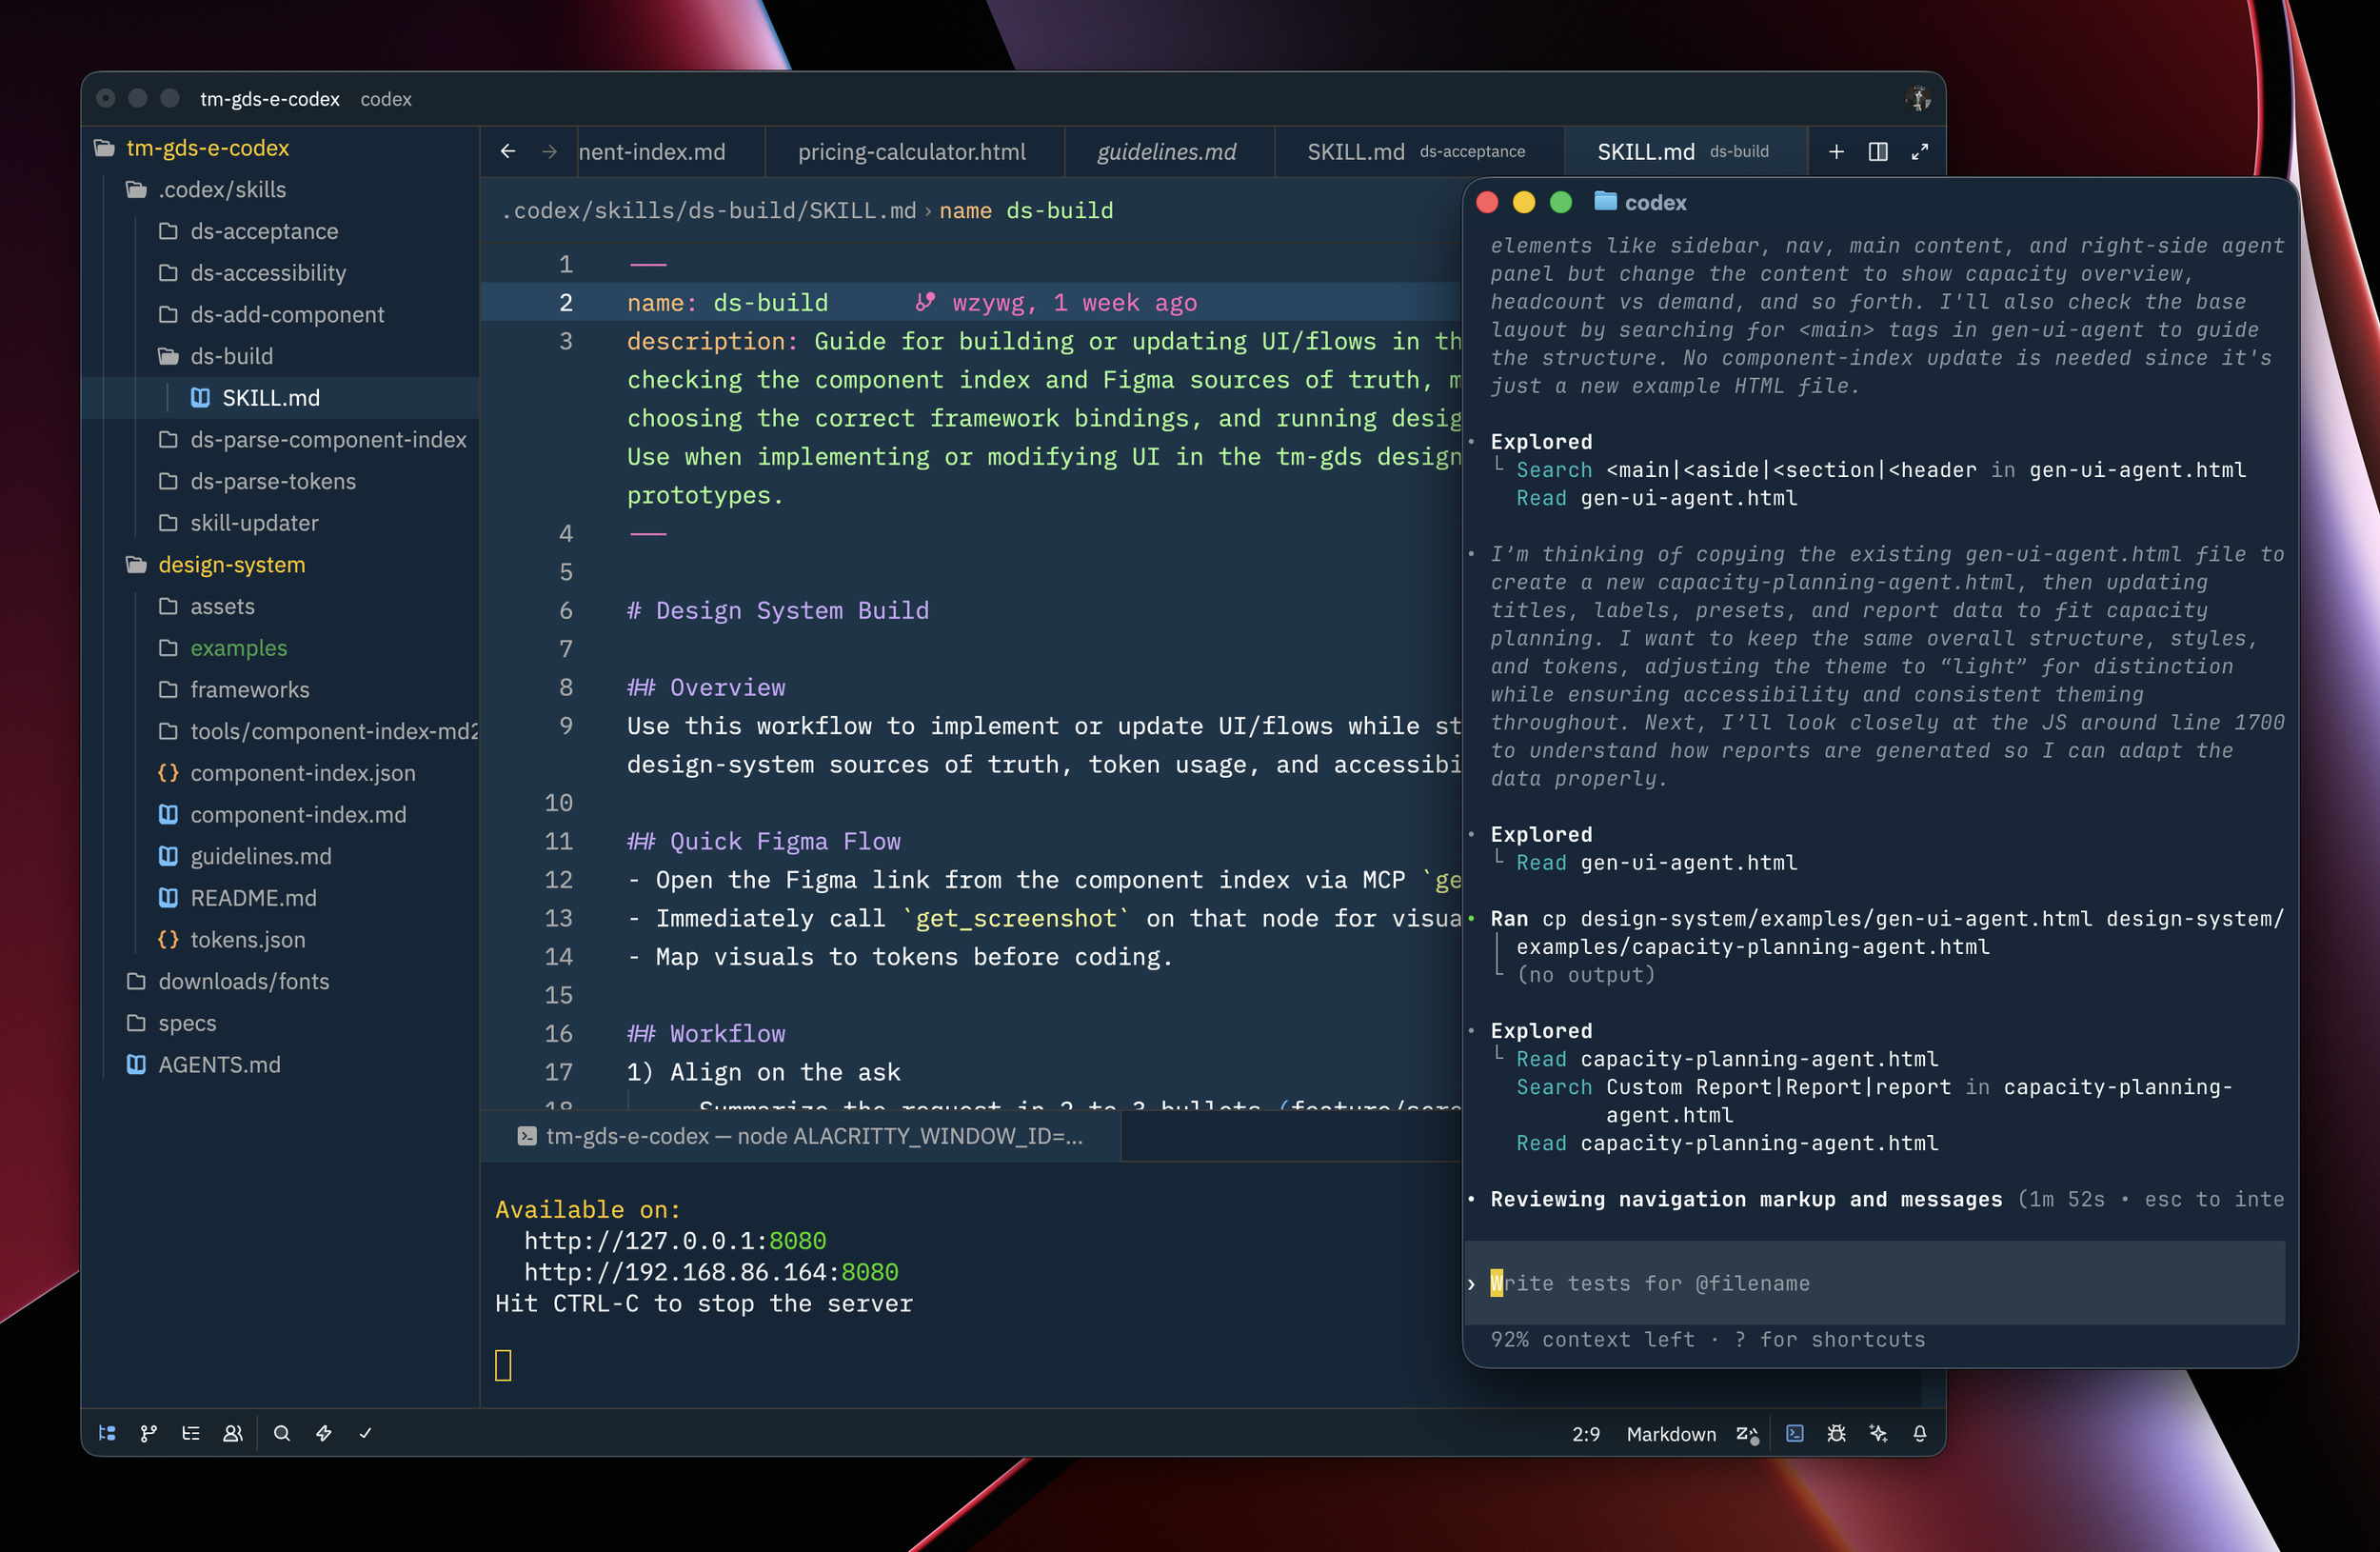This screenshot has height=1552, width=2380.
Task: Collapse the design-system folder
Action: [x=231, y=565]
